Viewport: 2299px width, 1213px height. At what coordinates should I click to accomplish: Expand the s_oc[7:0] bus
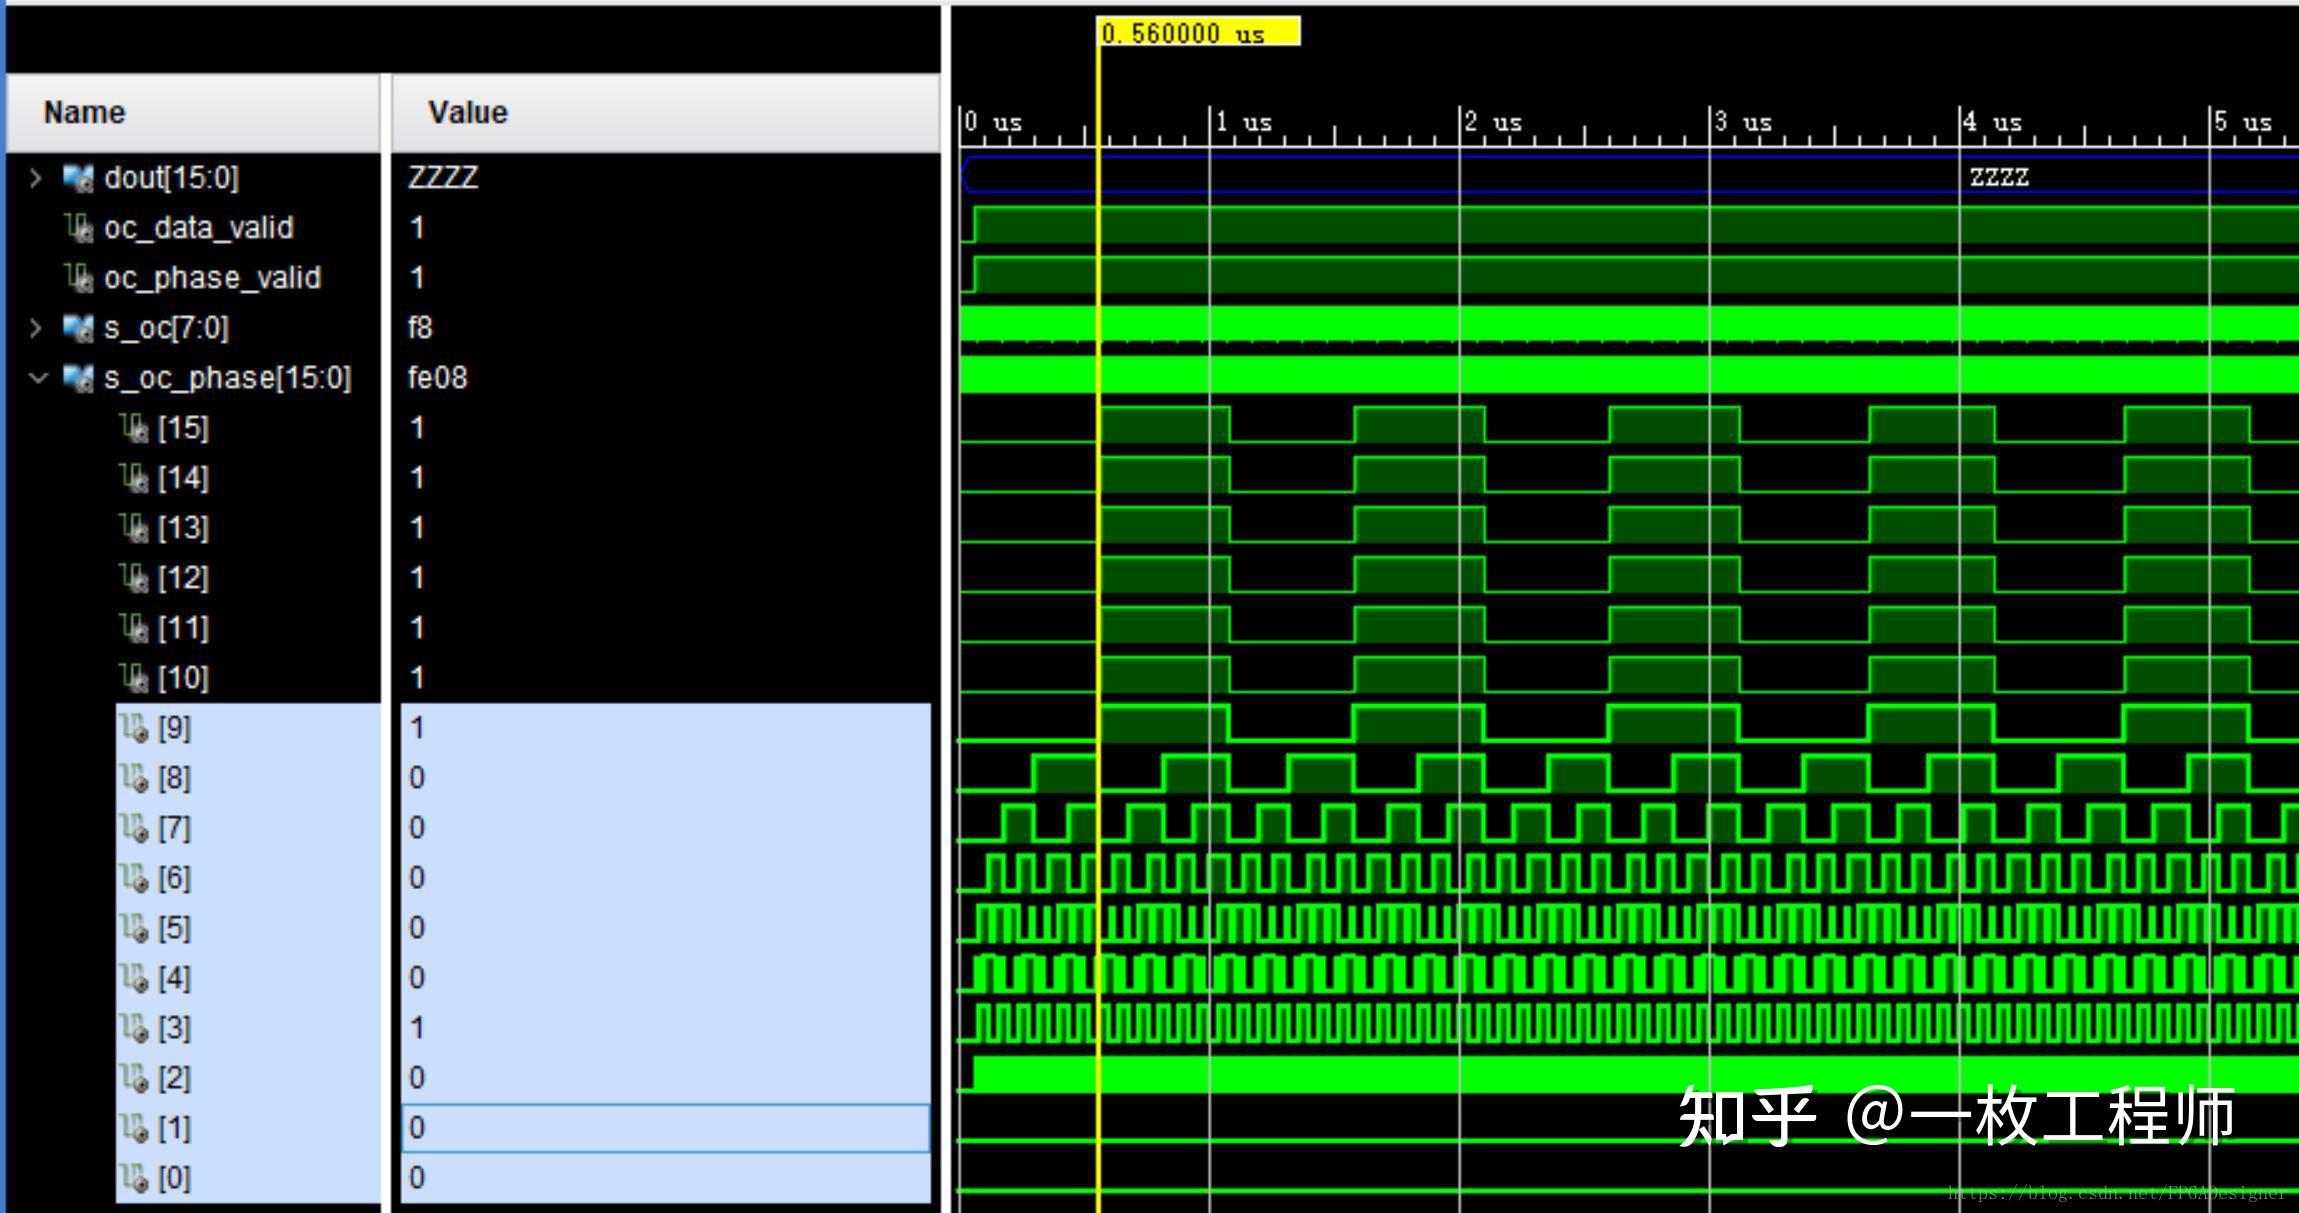pos(36,328)
